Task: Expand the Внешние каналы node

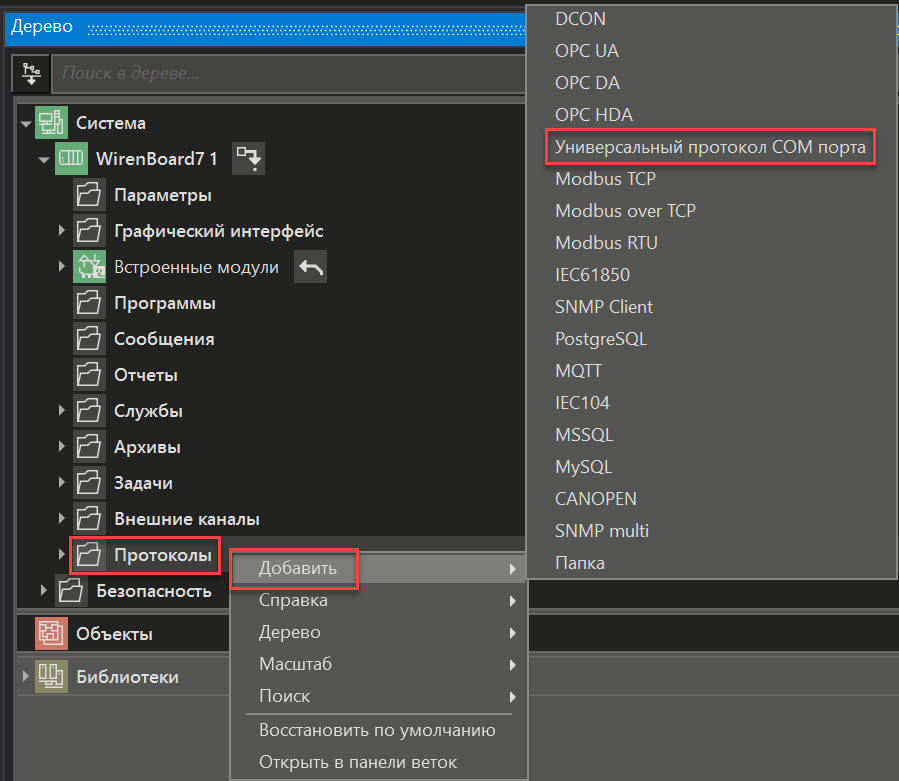Action: click(61, 518)
